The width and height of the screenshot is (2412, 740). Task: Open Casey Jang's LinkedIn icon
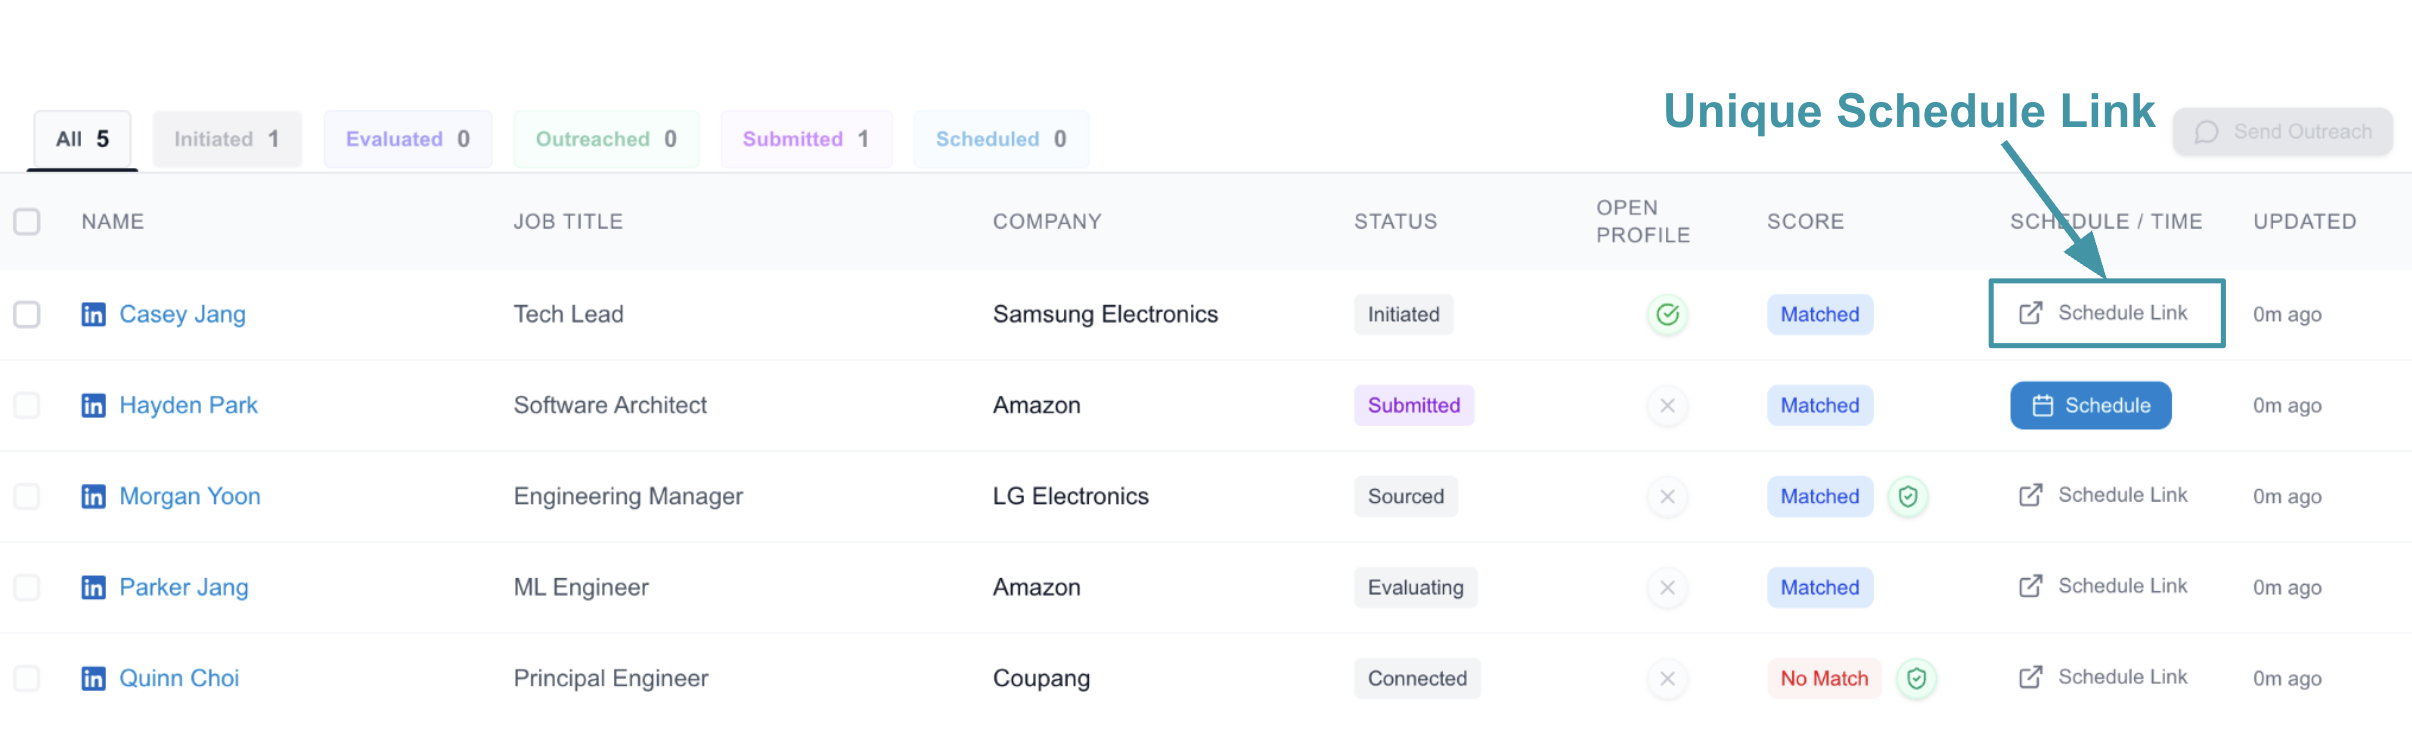(x=93, y=315)
